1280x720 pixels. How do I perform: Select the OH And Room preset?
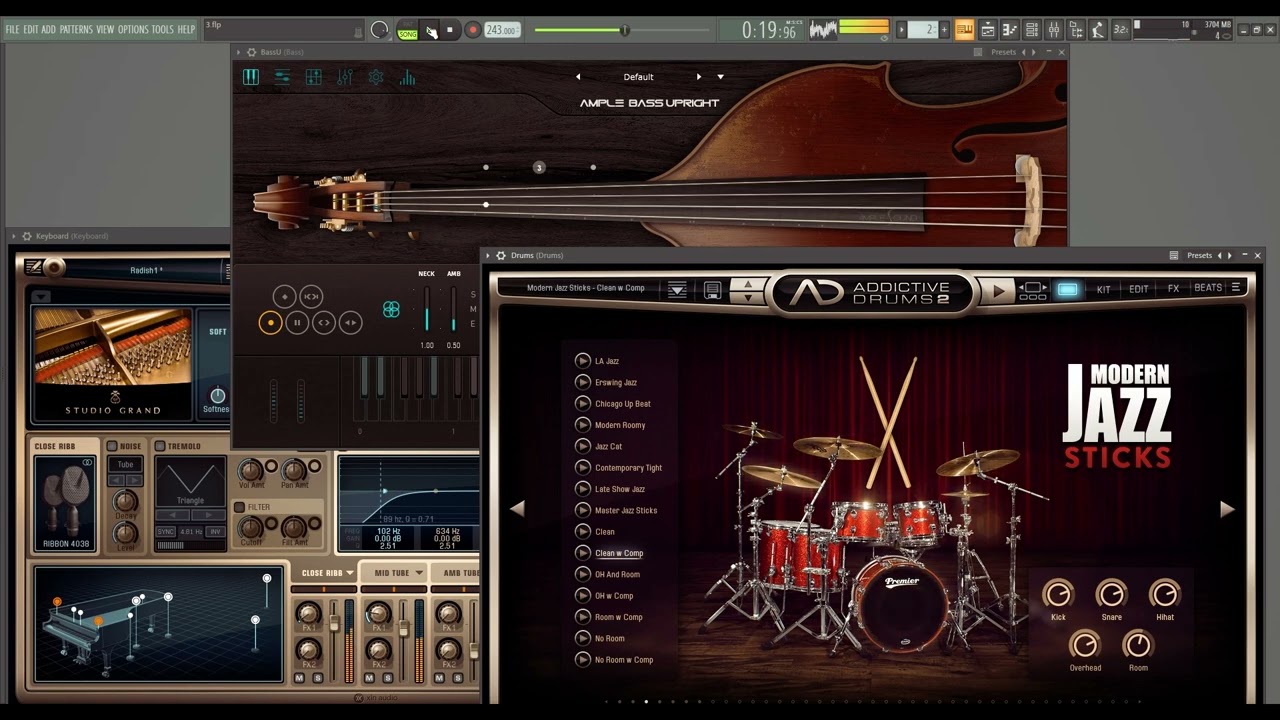617,574
